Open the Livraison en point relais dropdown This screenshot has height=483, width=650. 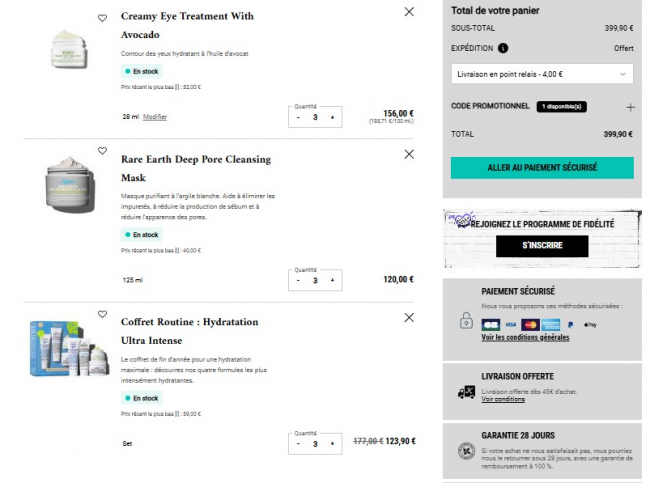[542, 74]
